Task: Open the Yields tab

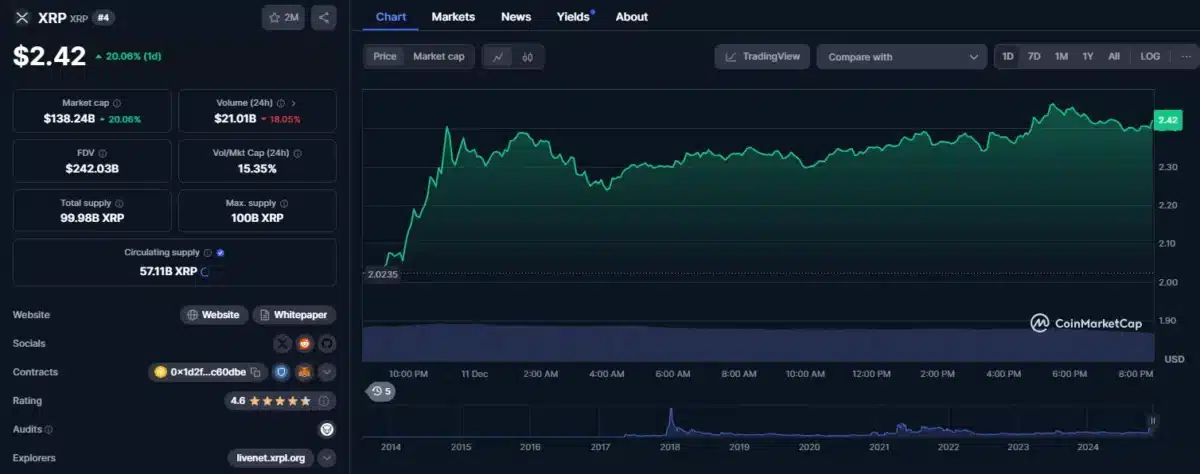Action: [x=574, y=17]
